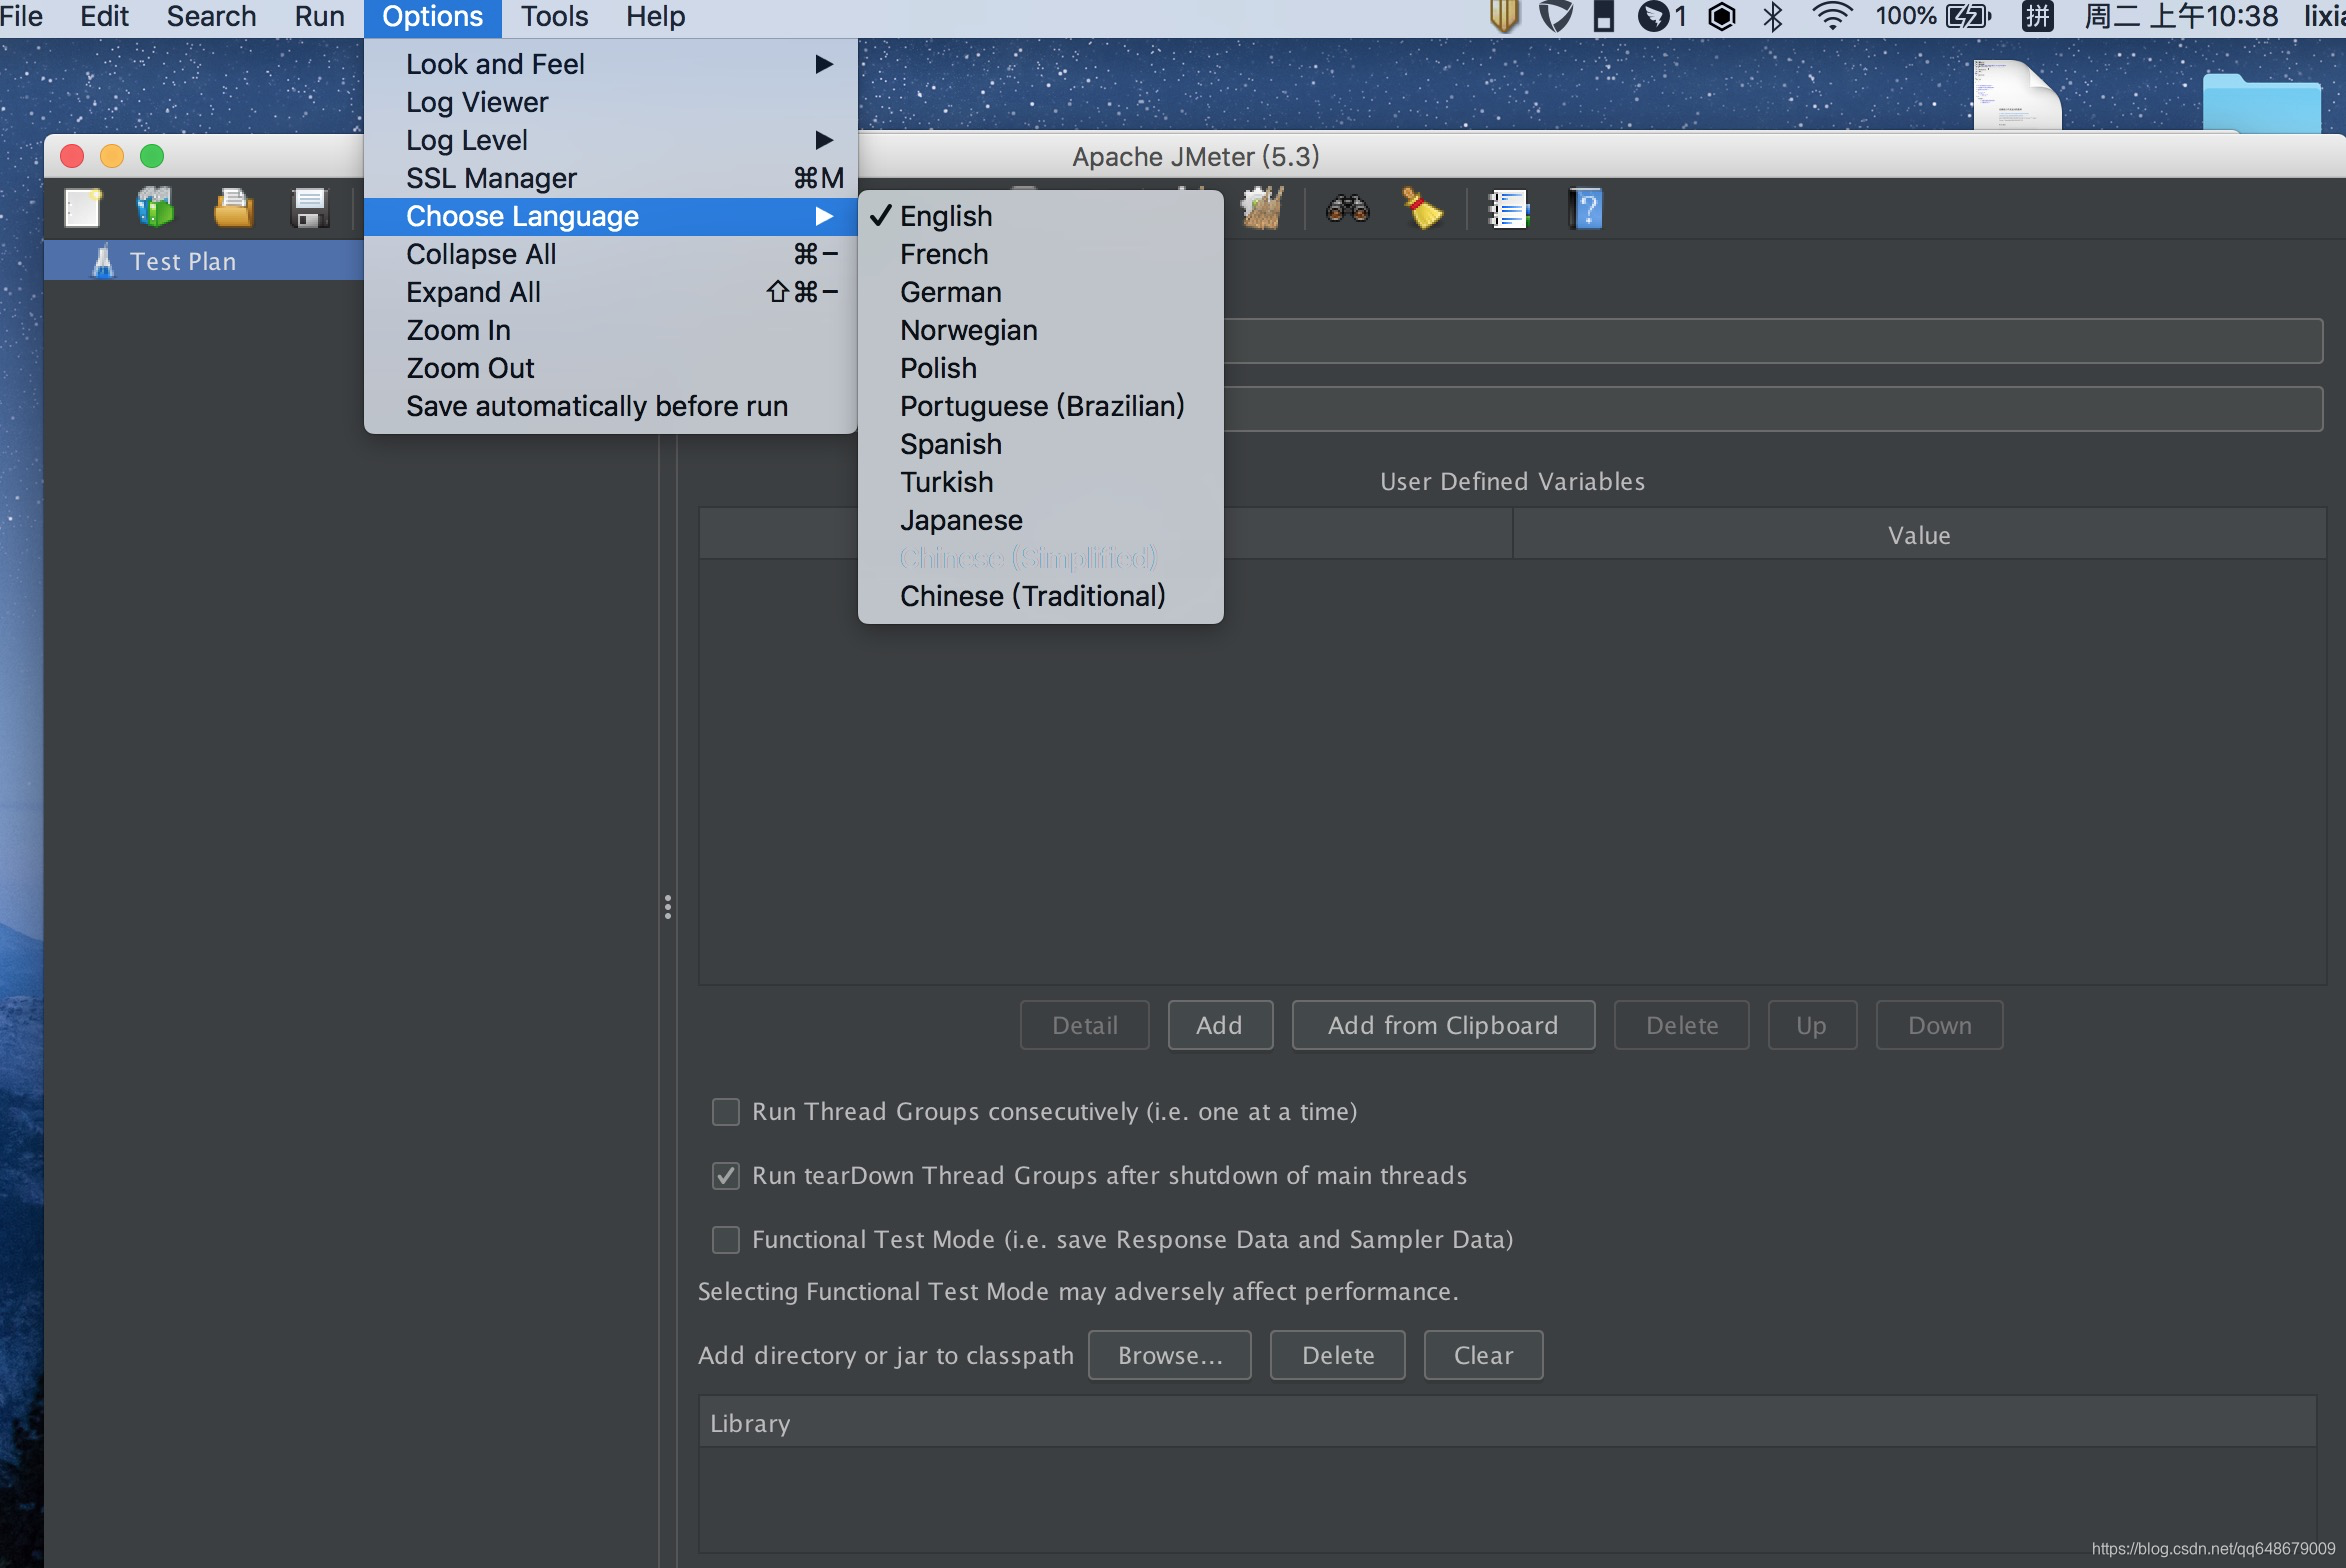Click the help icon in toolbar

coord(1583,210)
